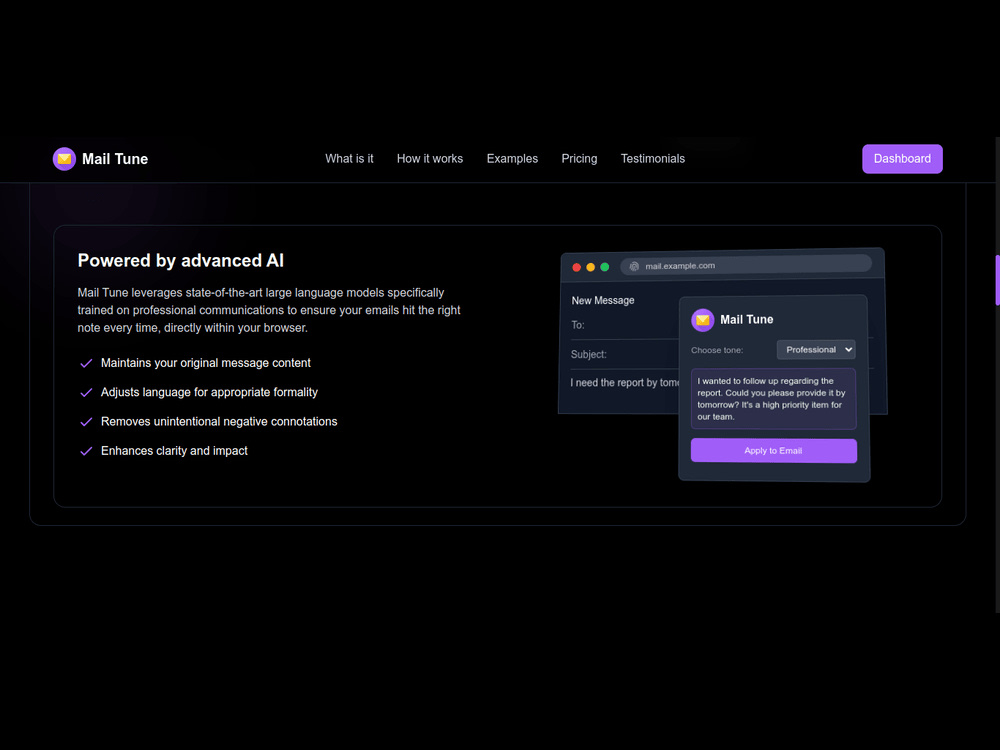1000x750 pixels.
Task: Click the mail.example.com address bar
Action: click(x=746, y=265)
